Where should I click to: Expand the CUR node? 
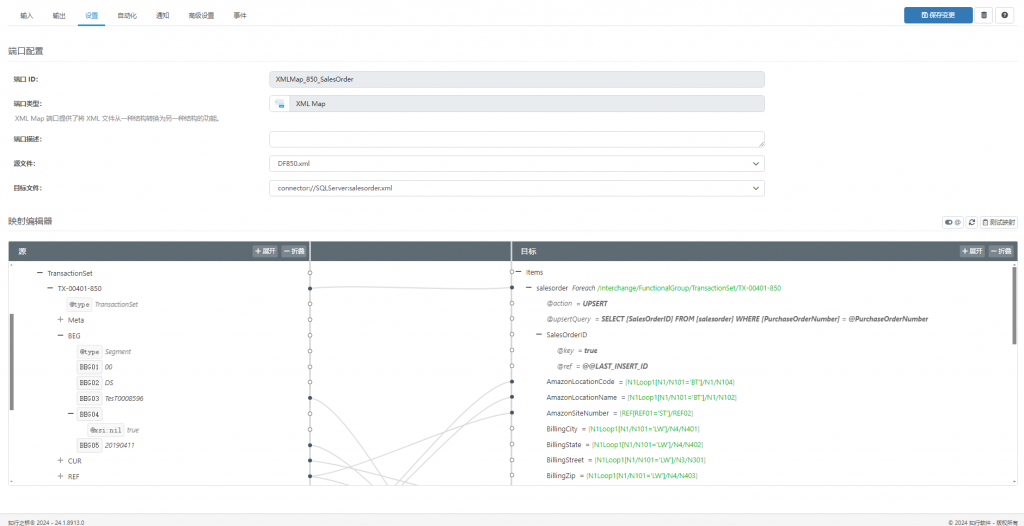tap(61, 461)
